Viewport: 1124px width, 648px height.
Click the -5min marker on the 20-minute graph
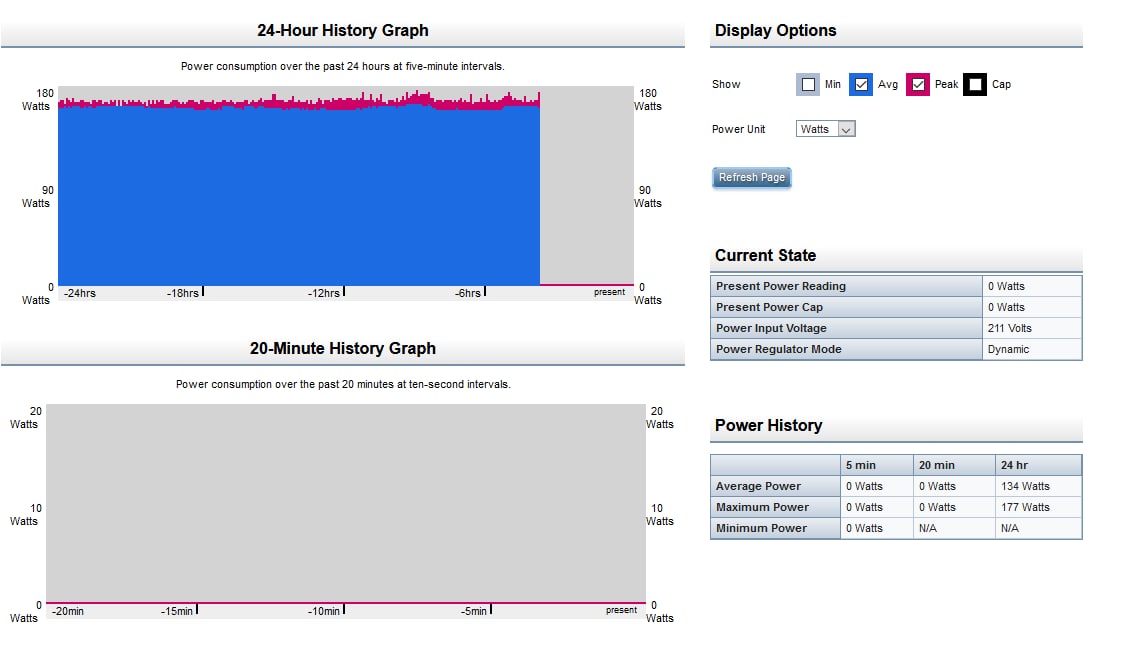click(474, 611)
